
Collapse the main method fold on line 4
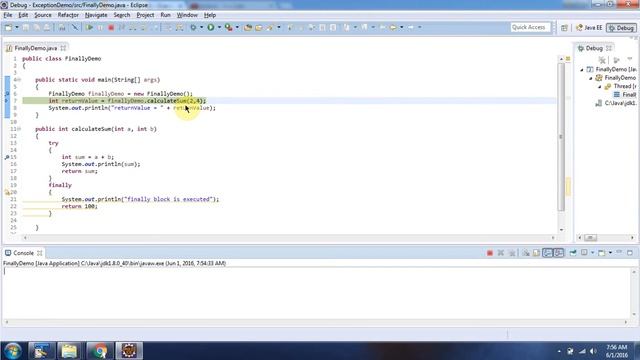(19, 80)
